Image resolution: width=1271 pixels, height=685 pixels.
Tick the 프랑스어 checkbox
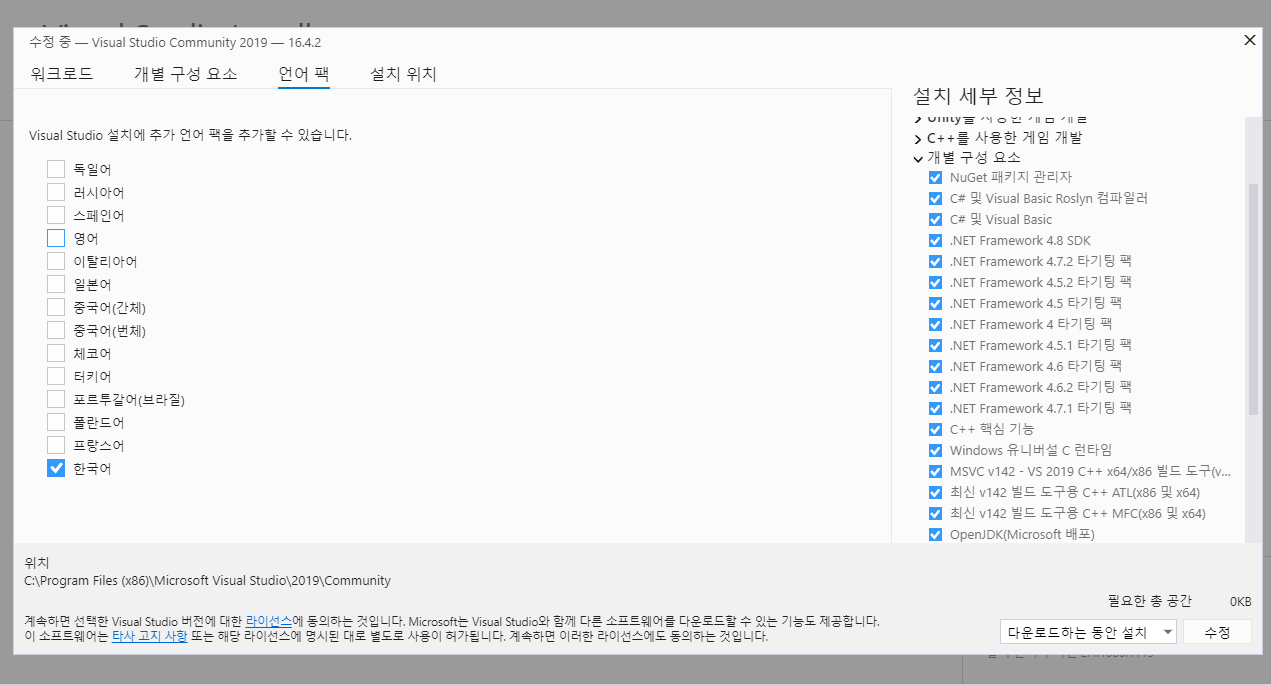tap(56, 445)
